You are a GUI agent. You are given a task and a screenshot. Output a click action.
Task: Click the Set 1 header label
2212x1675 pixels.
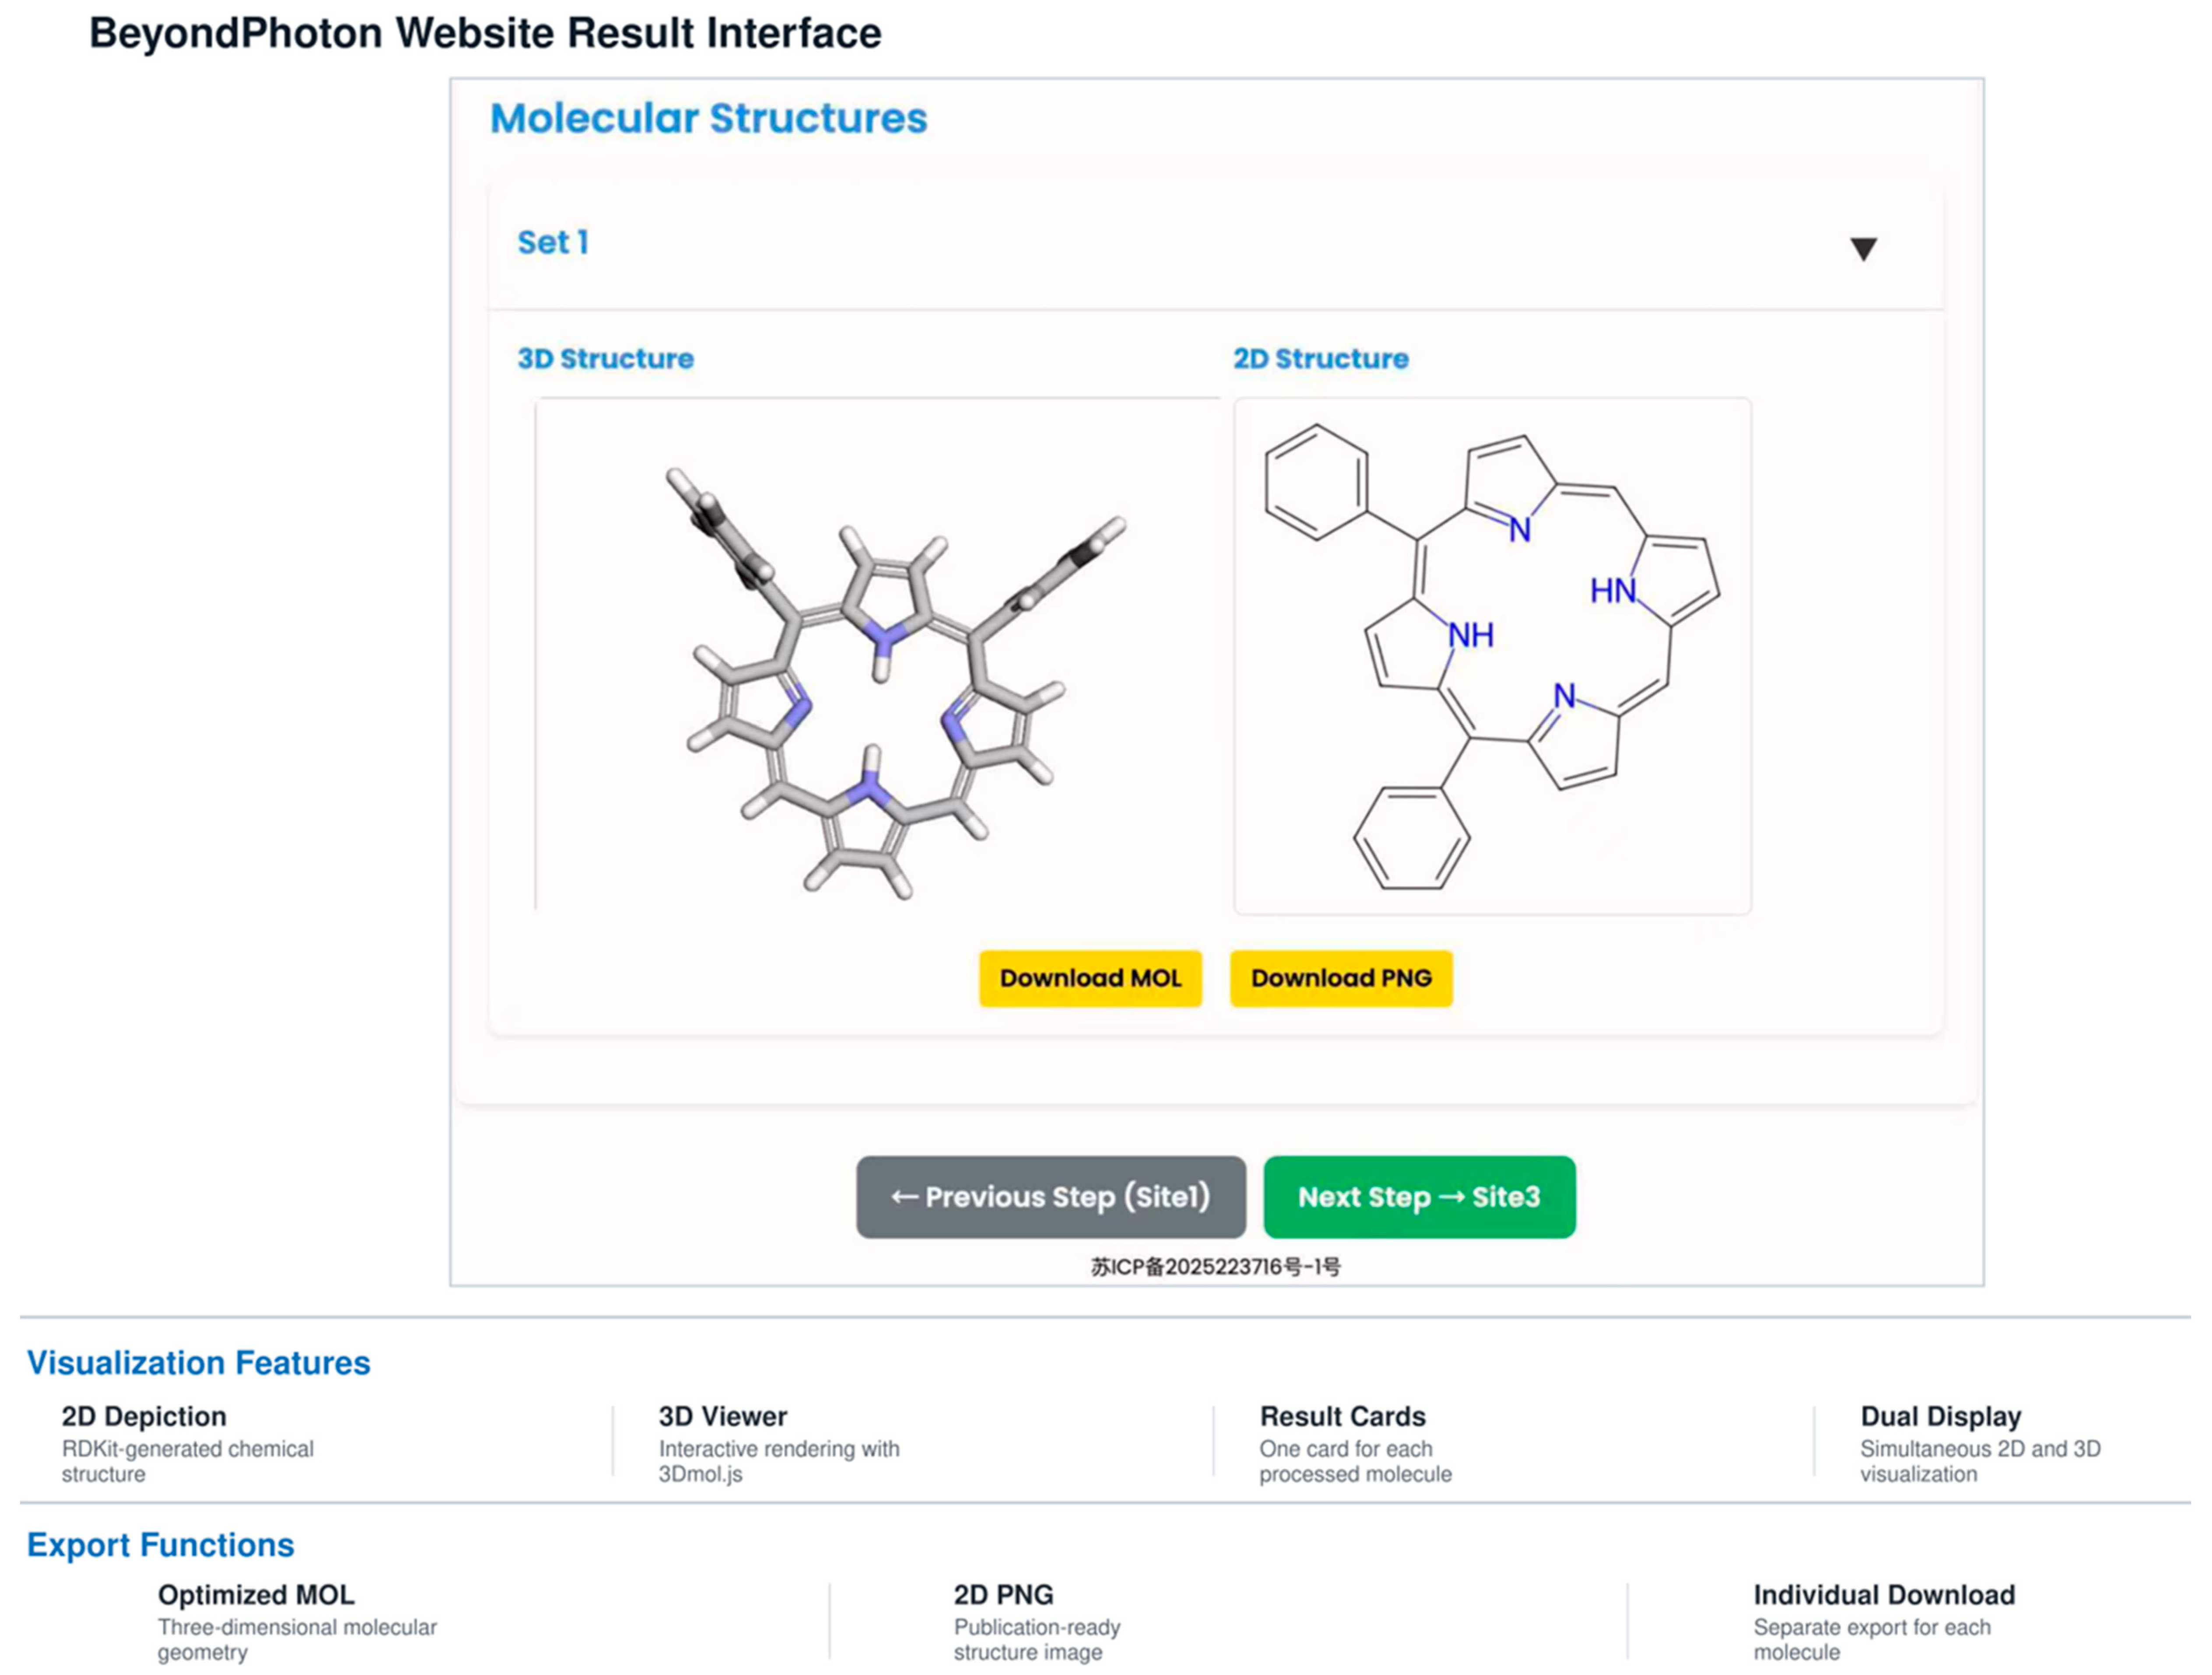tap(553, 242)
